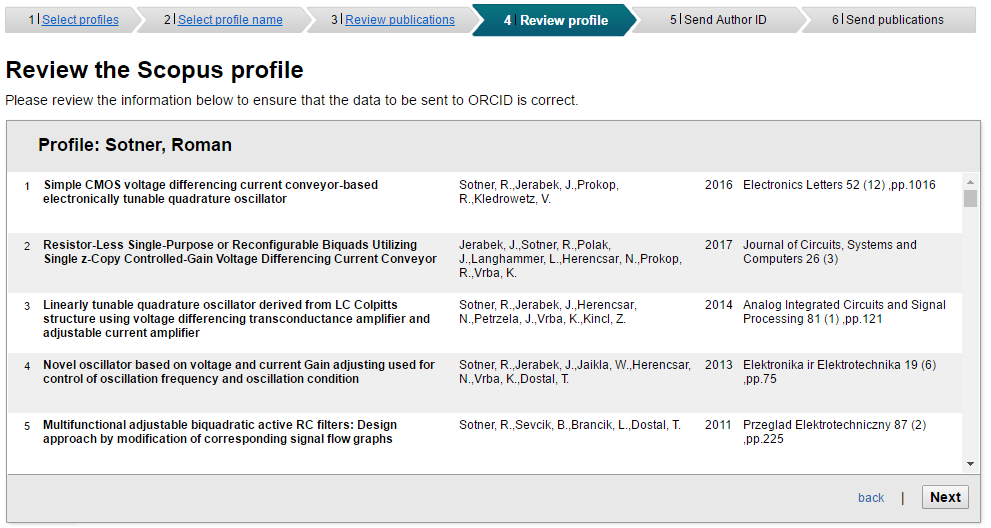Click the back link

(871, 497)
